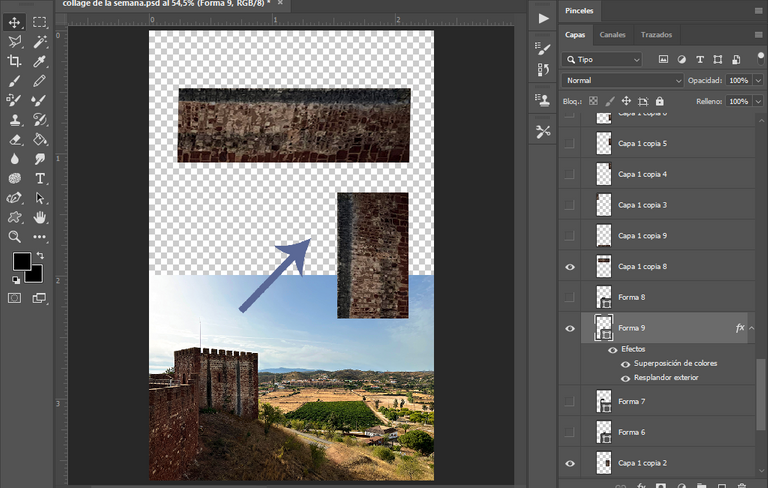
Task: Show the Forma 8 layer
Action: point(569,297)
